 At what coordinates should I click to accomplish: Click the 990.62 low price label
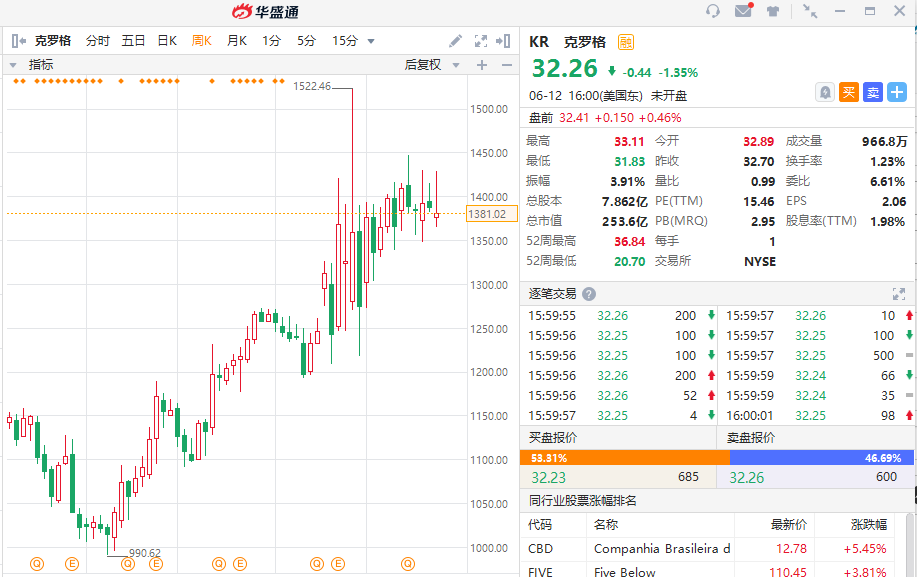[x=144, y=553]
